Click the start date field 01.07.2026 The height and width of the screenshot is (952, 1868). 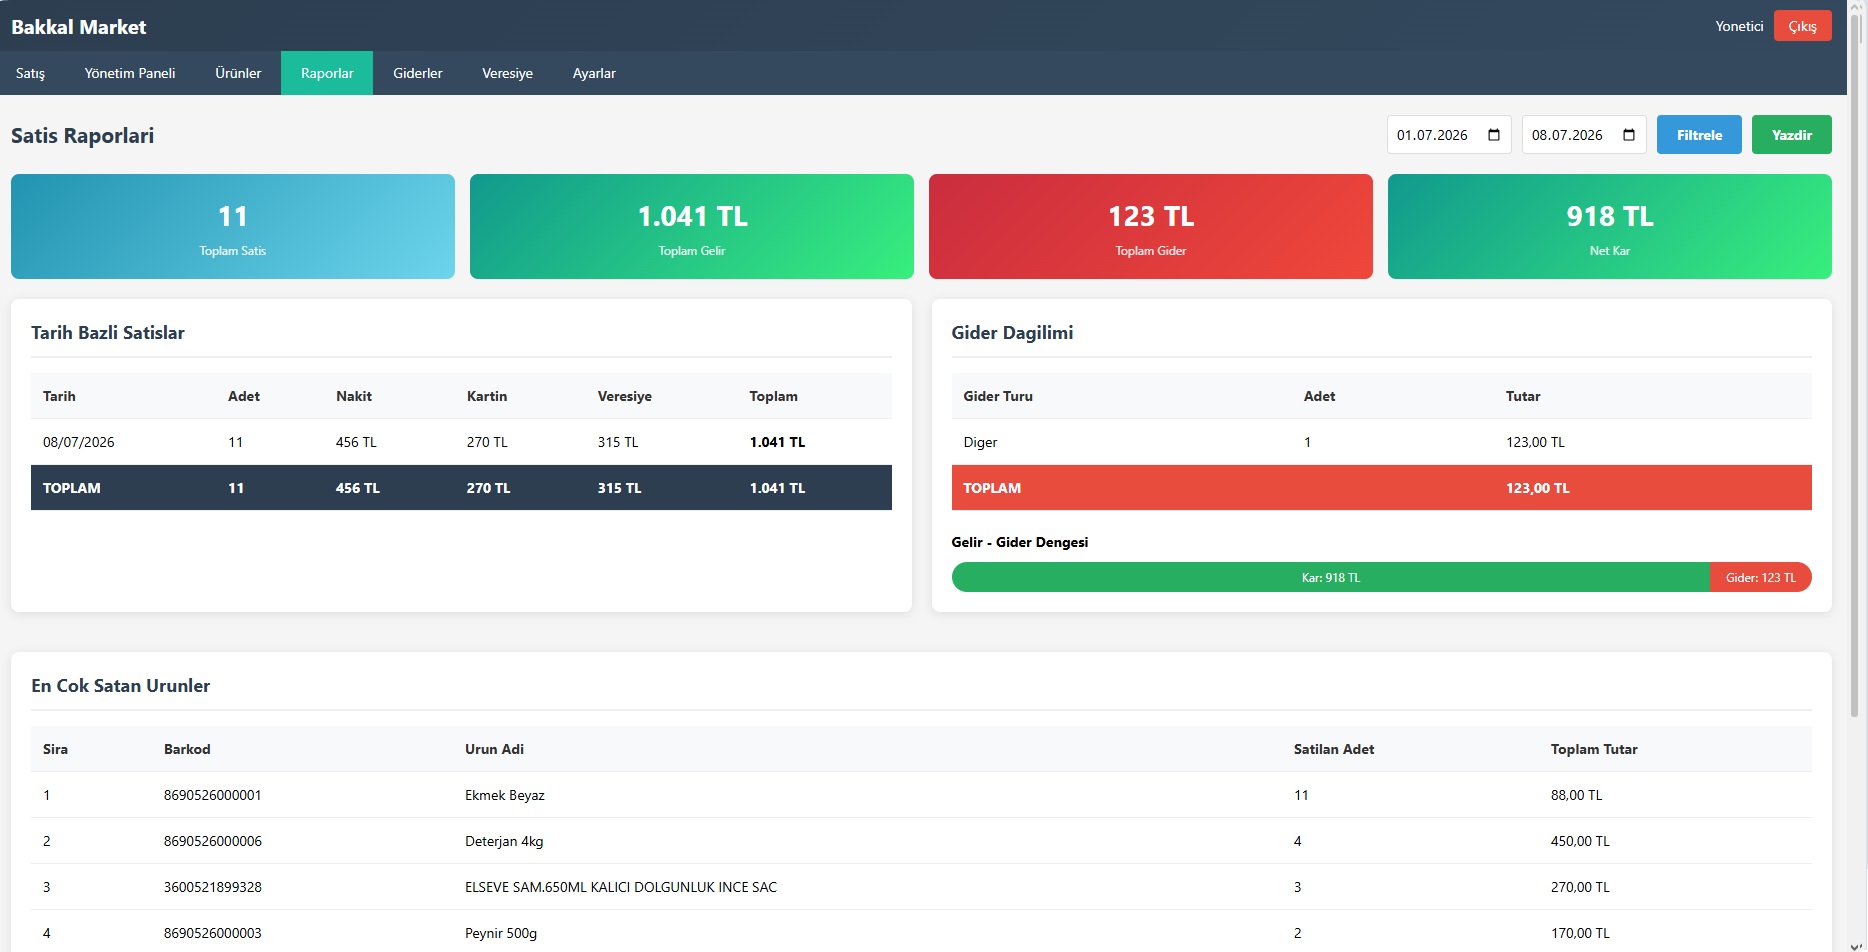[1449, 135]
